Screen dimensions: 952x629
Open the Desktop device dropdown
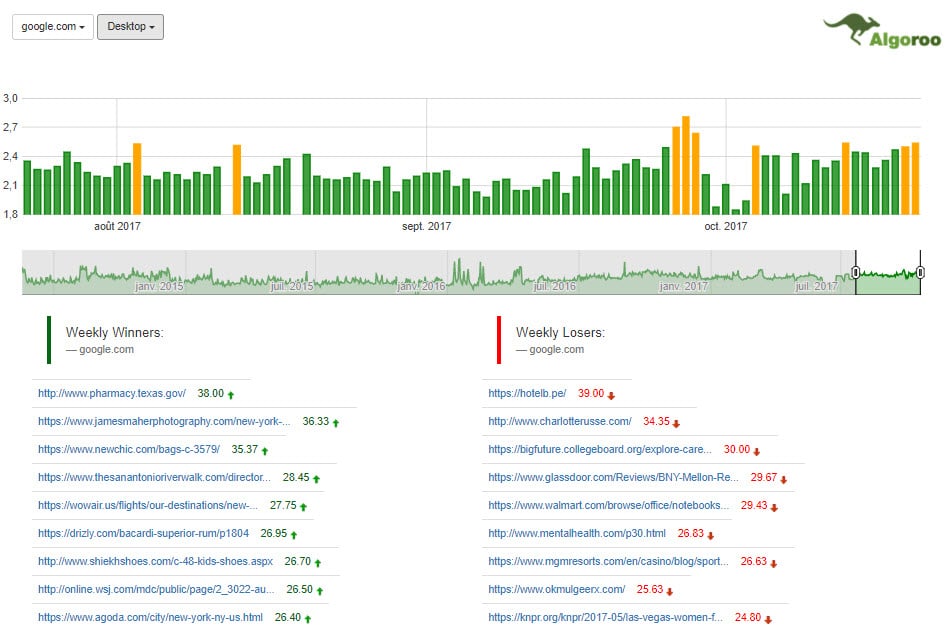coord(131,27)
